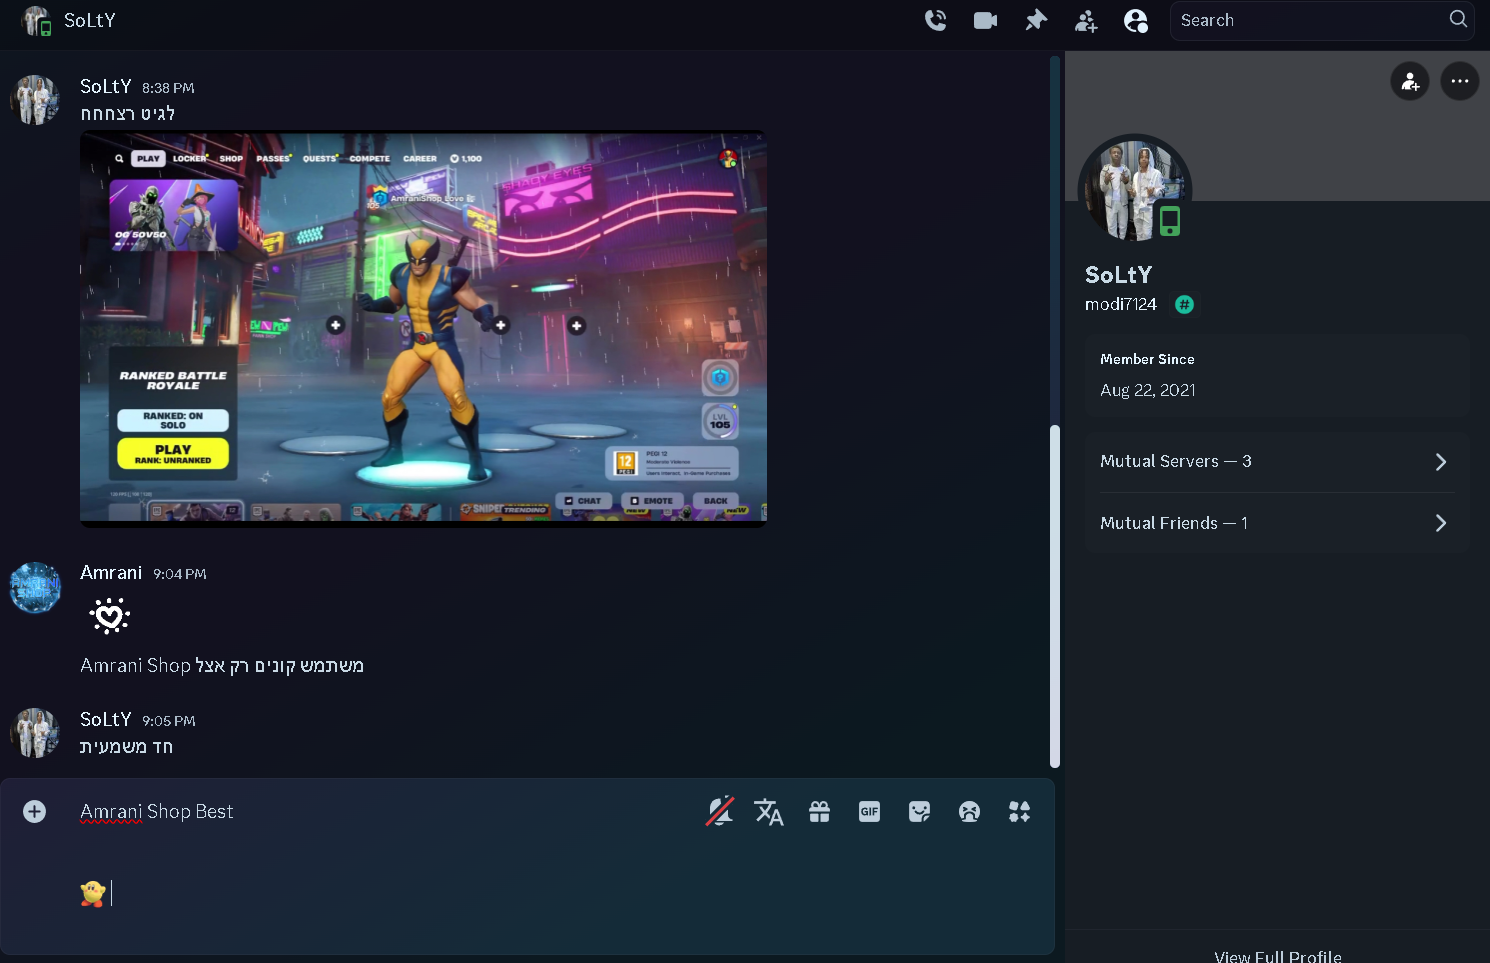The height and width of the screenshot is (963, 1490).
Task: Open the Fortnite screenshot attachment
Action: click(x=423, y=328)
